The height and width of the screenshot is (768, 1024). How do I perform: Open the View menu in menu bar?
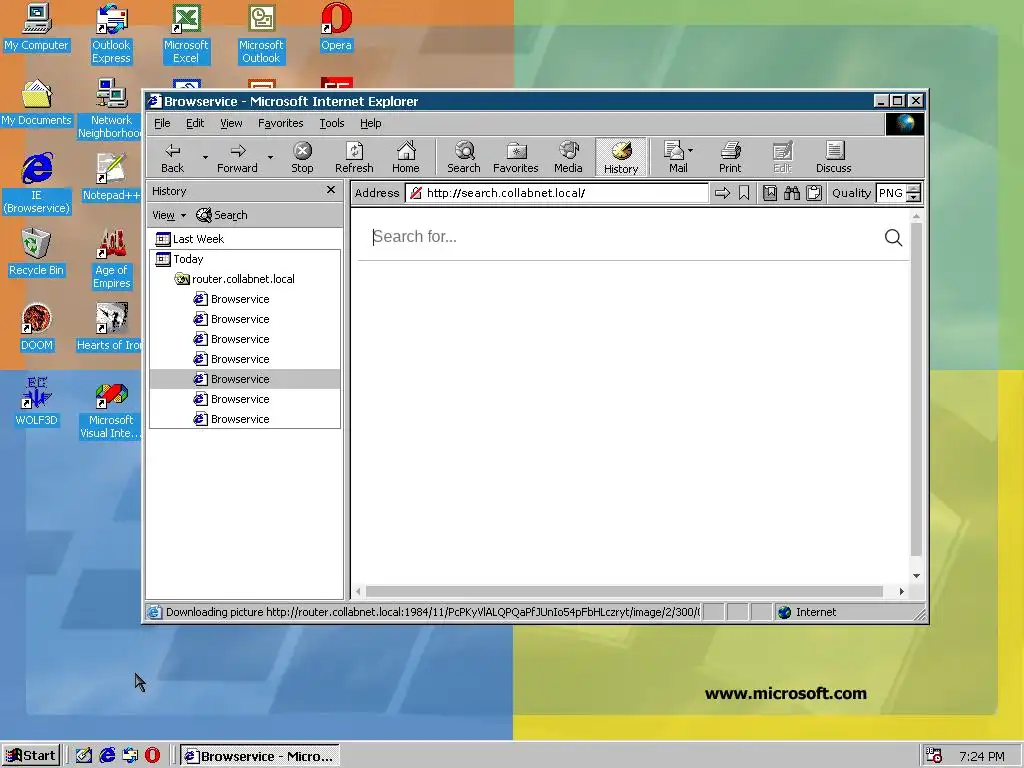click(x=231, y=123)
